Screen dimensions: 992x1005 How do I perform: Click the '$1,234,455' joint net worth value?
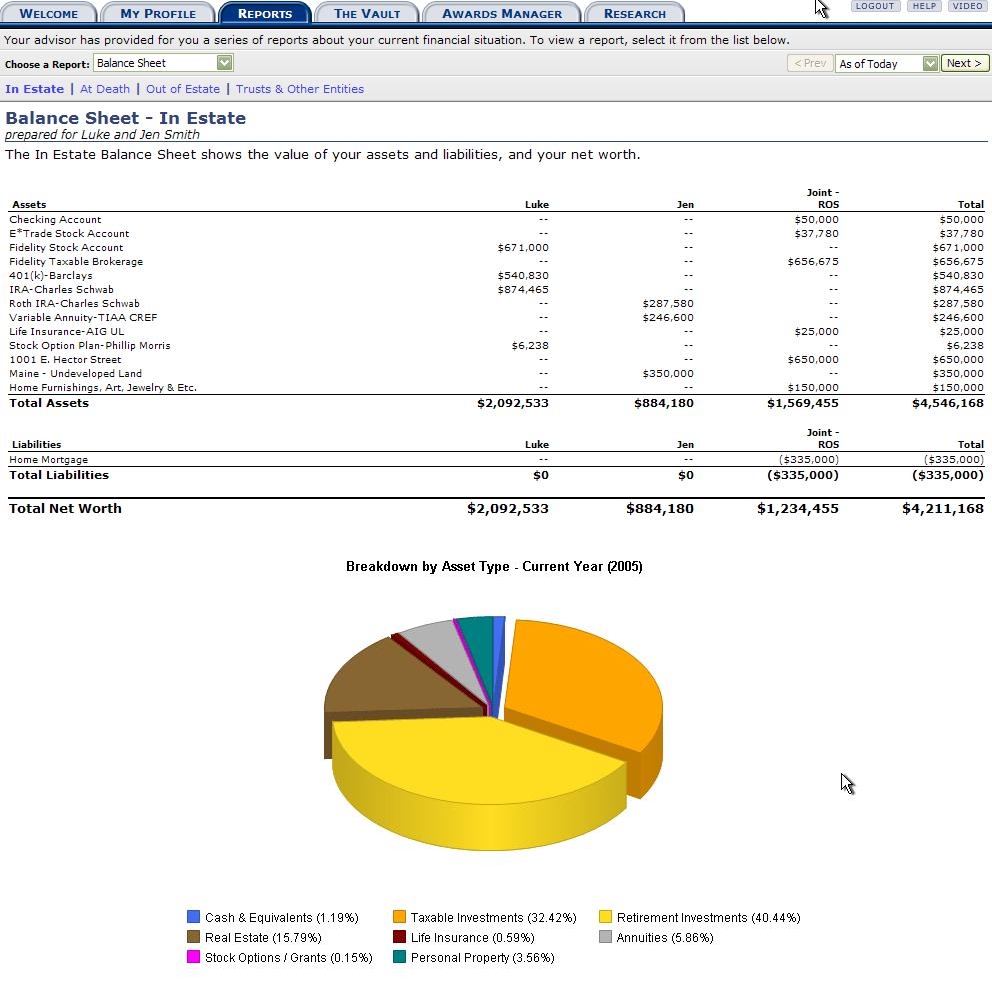pyautogui.click(x=798, y=509)
